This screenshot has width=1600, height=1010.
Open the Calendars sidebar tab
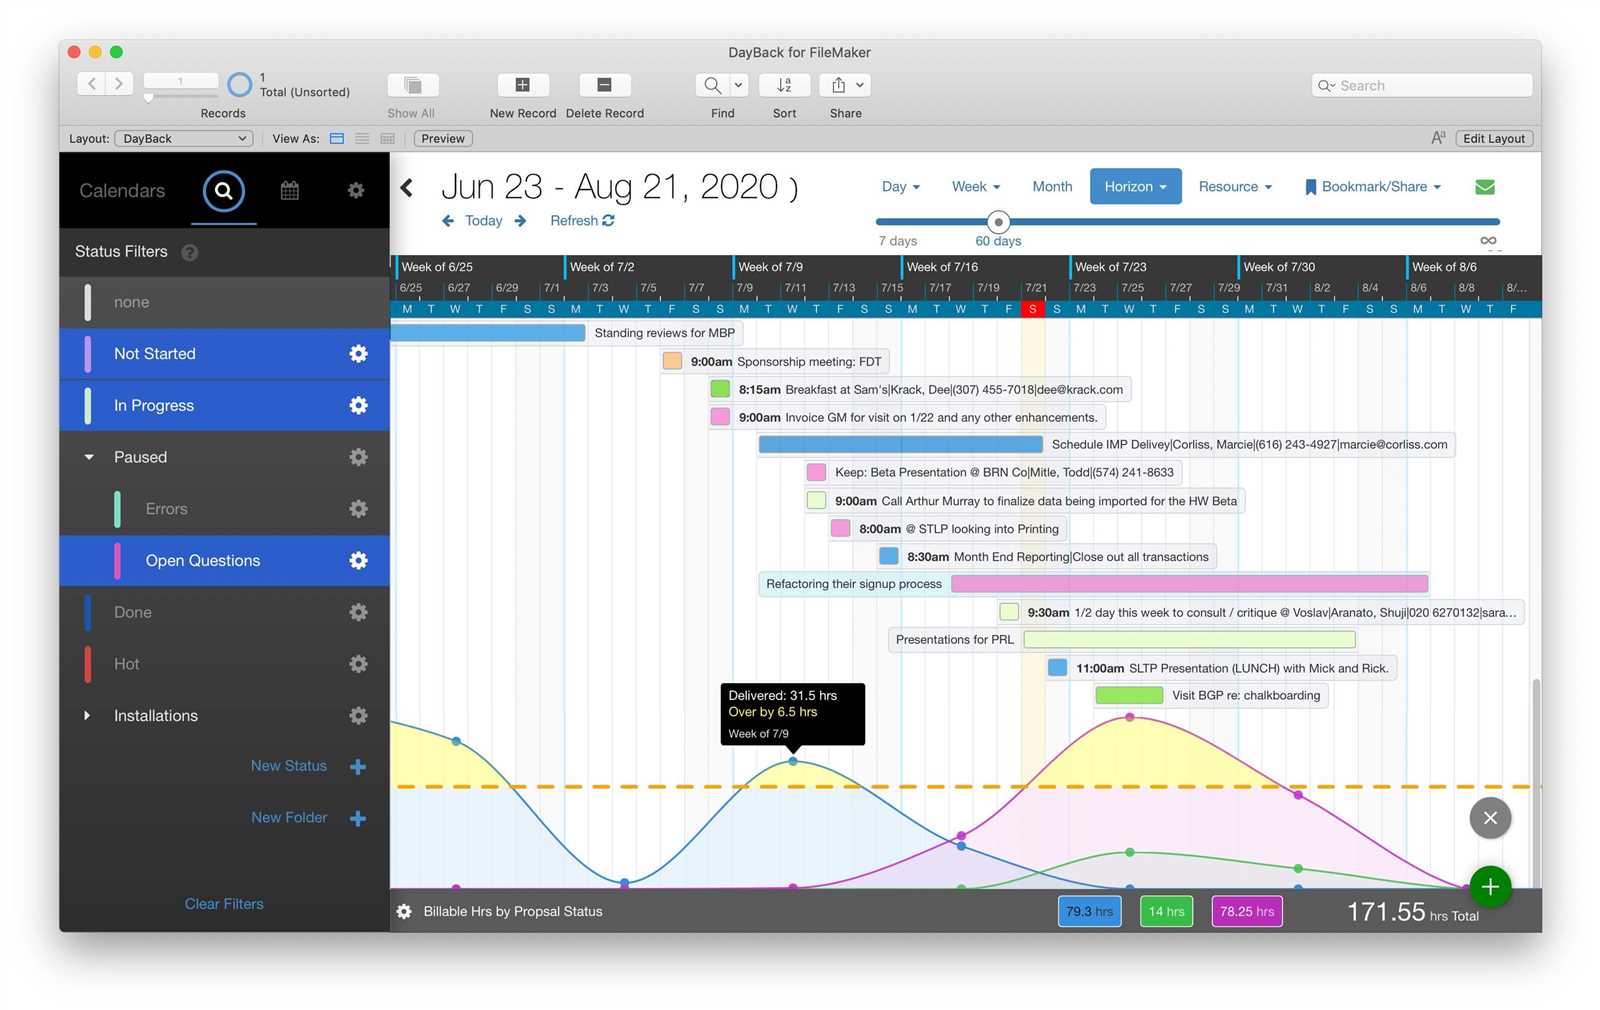[x=122, y=190]
